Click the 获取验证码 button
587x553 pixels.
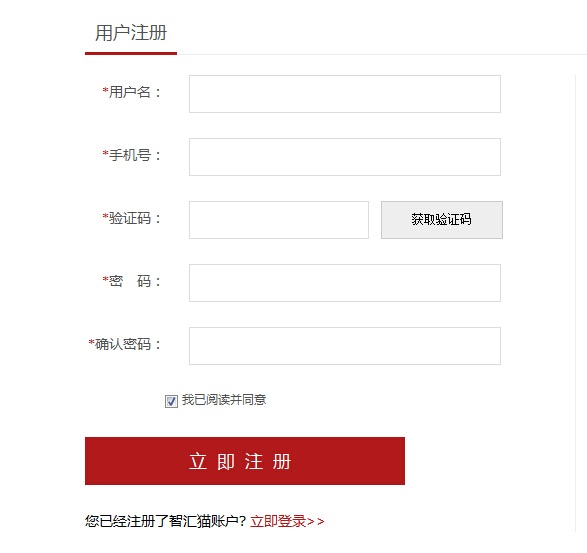tap(442, 220)
